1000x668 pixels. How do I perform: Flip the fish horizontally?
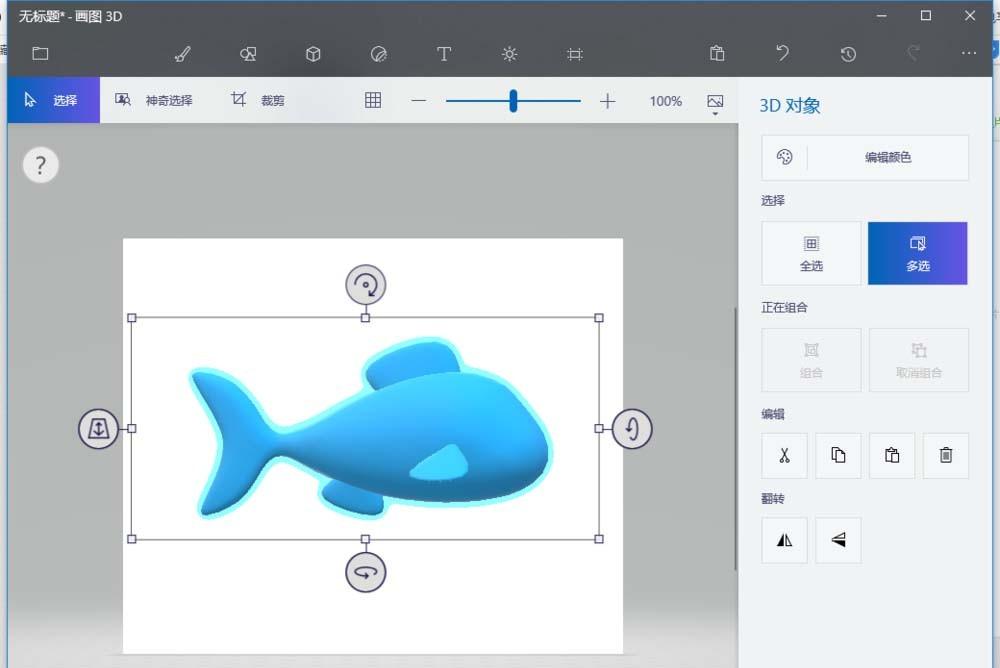tap(784, 540)
